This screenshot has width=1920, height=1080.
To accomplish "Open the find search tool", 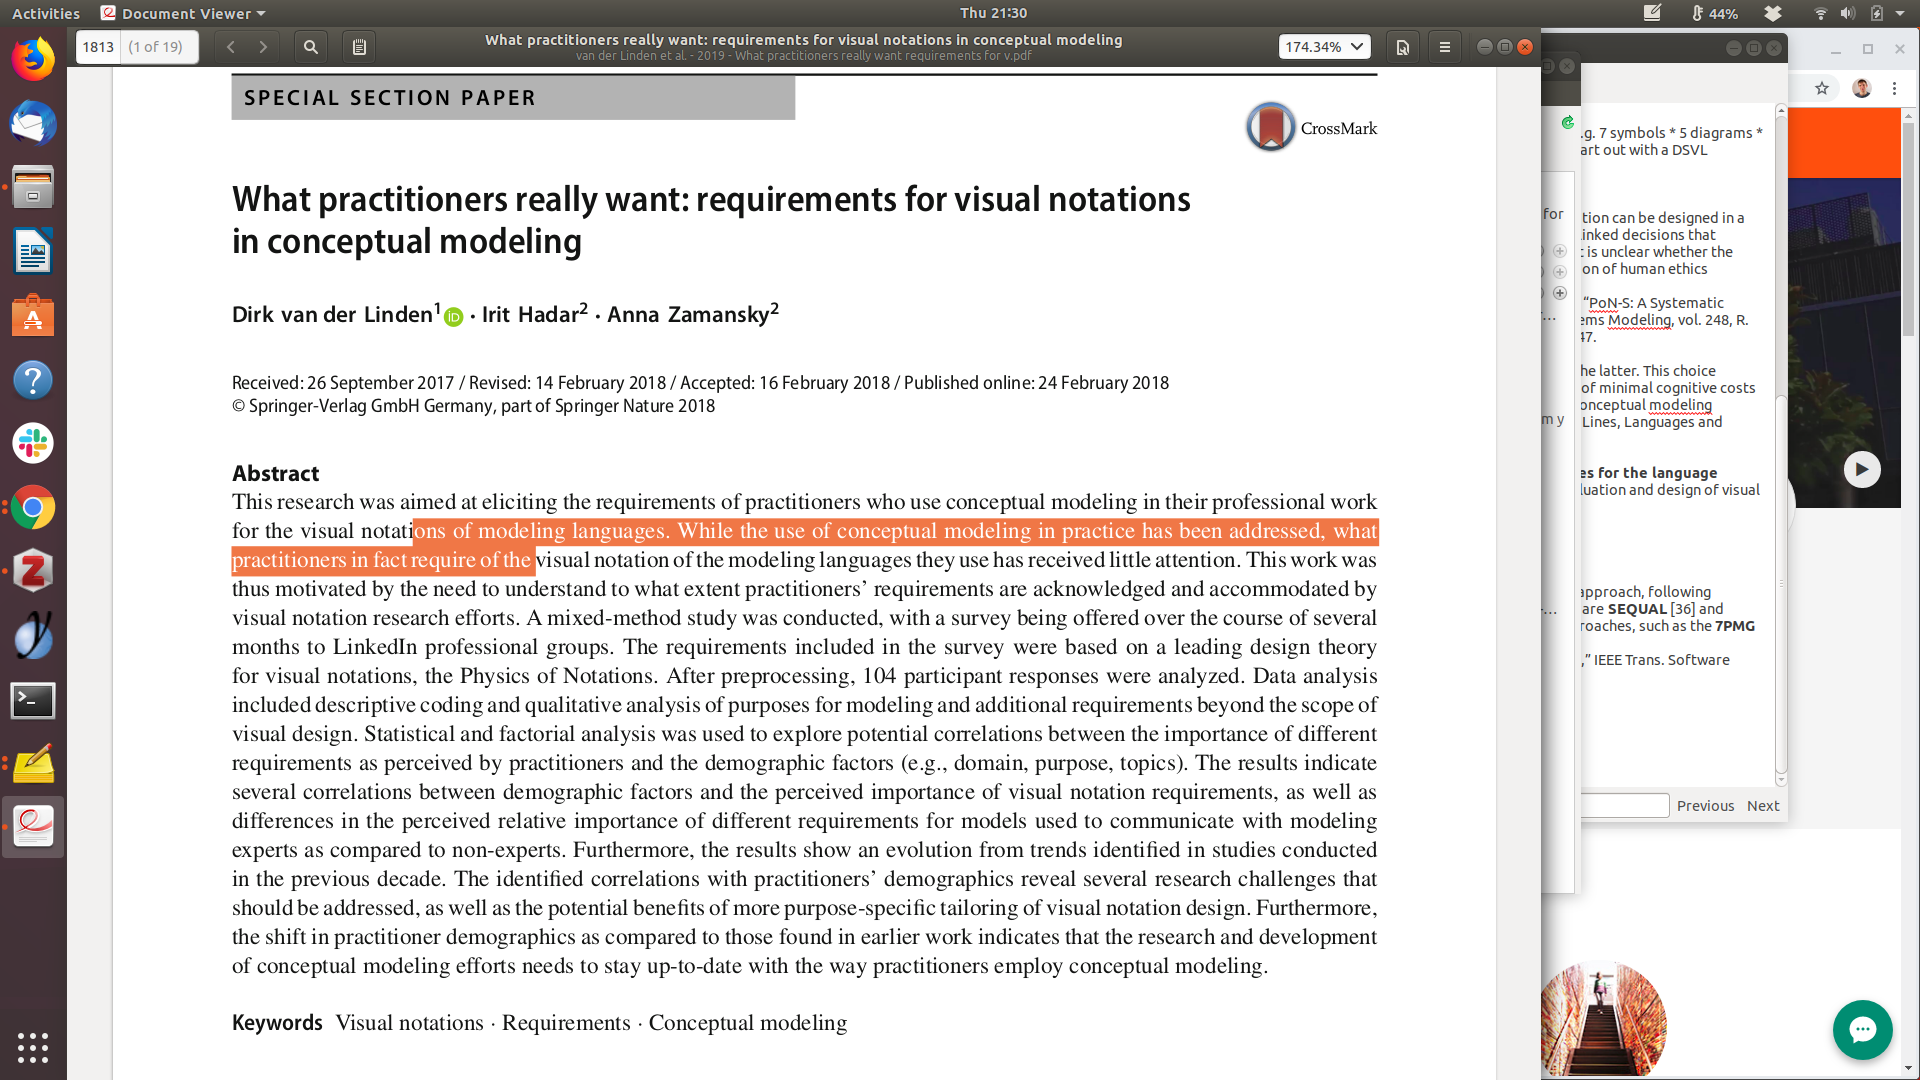I will 311,47.
